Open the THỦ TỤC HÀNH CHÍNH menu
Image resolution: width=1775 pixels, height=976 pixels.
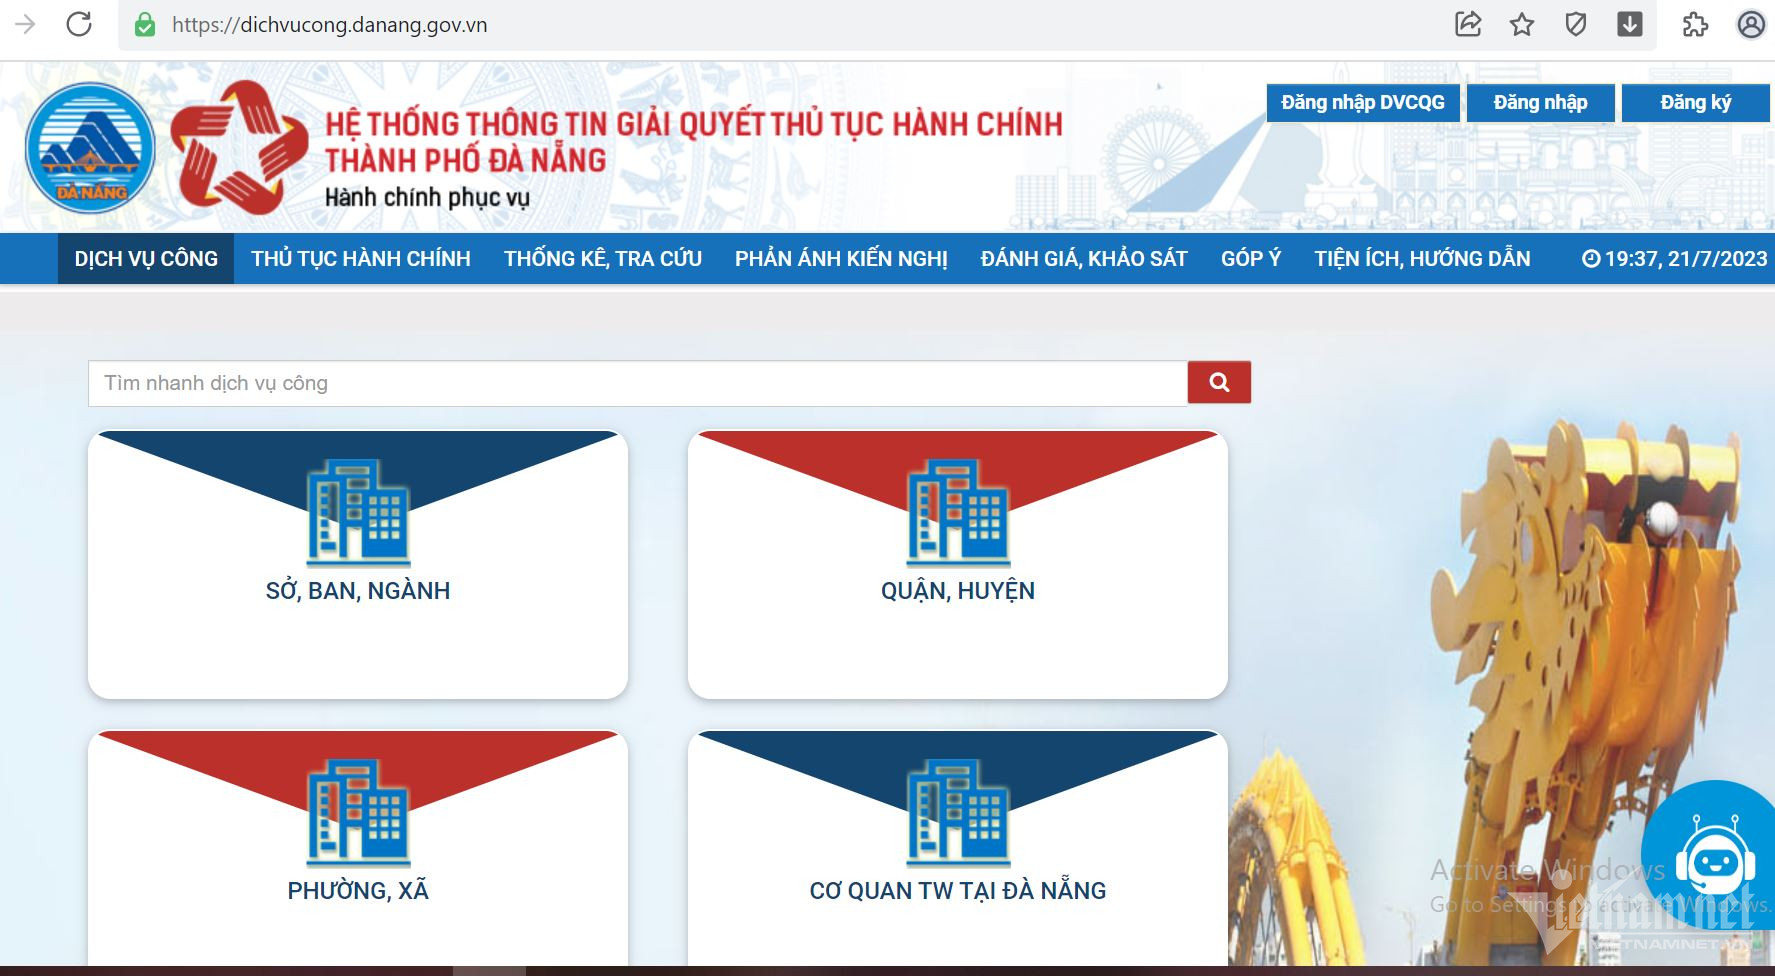pyautogui.click(x=361, y=259)
